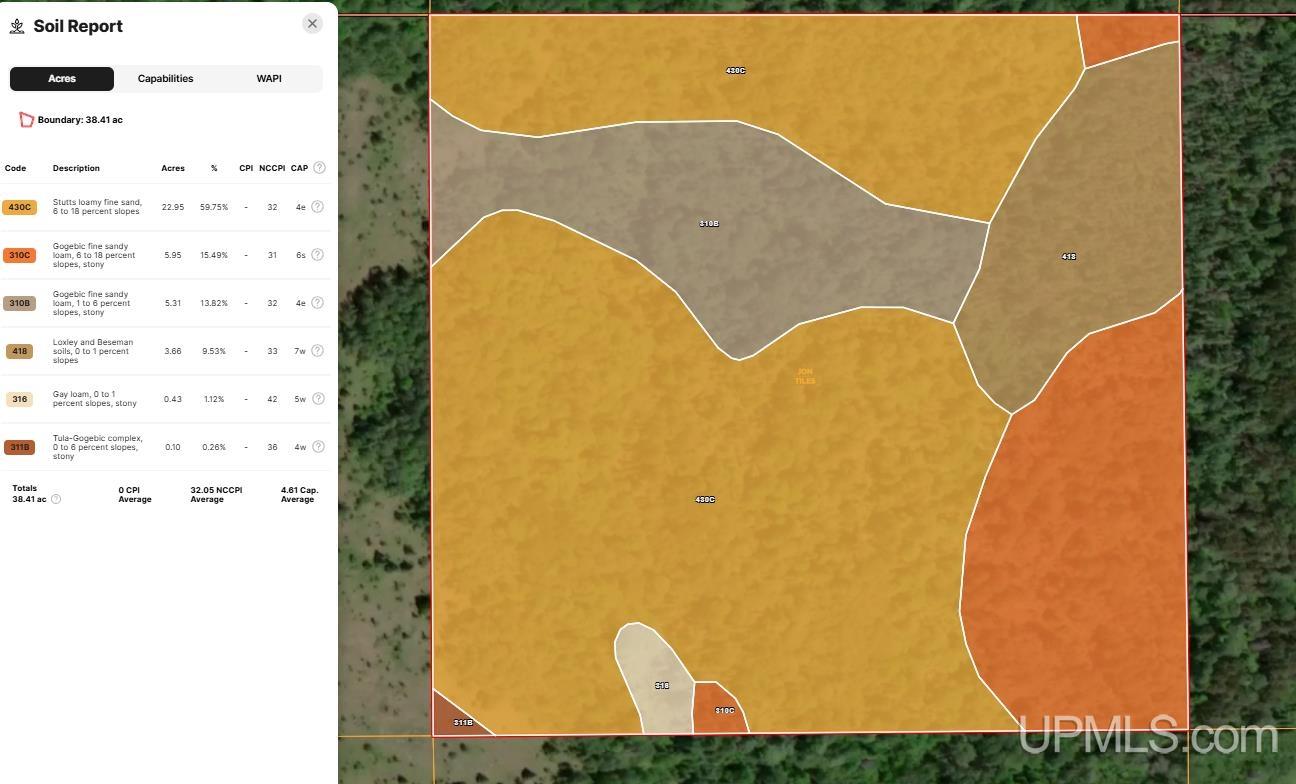
Task: Click the help icon beside CAP column header
Action: [319, 168]
